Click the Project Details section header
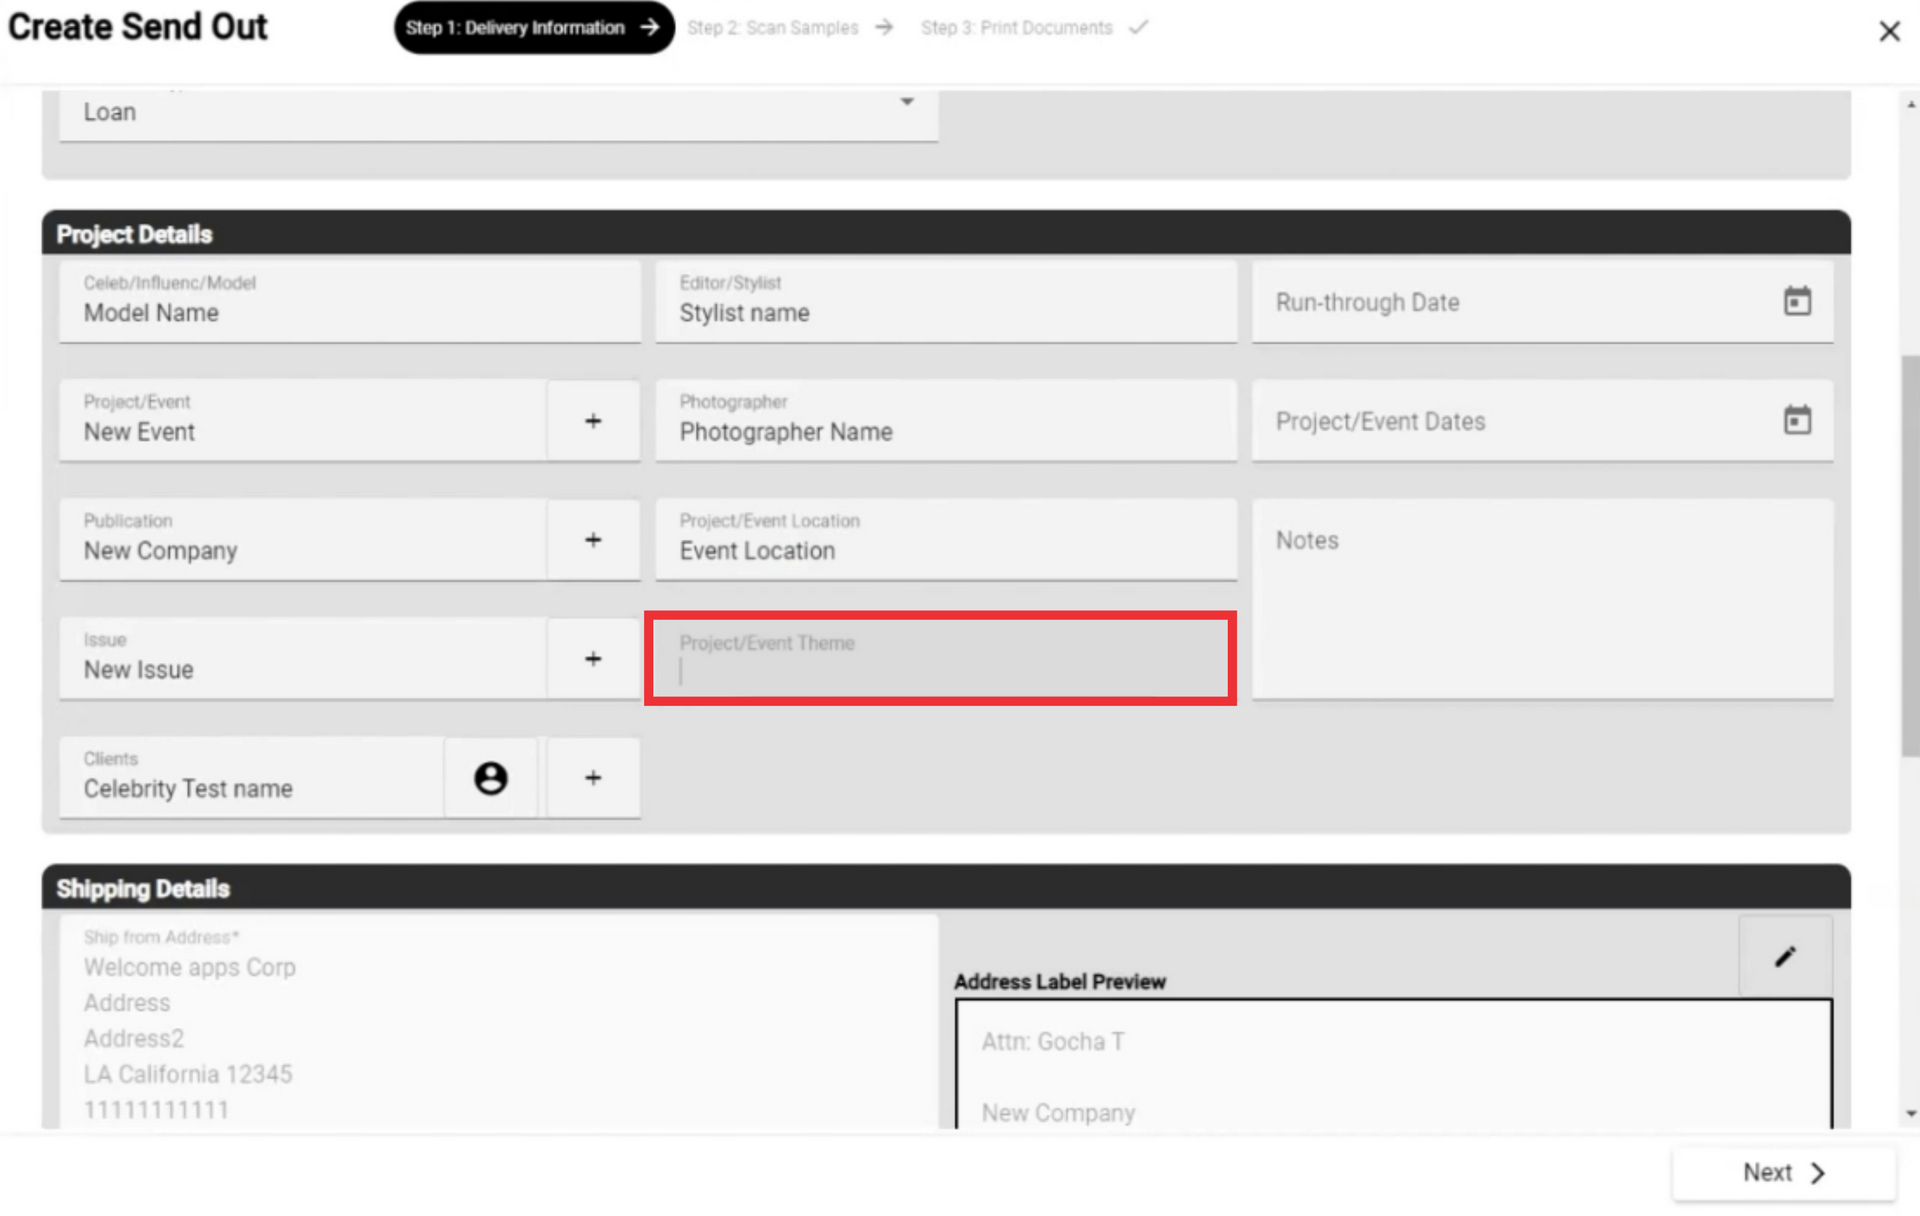The image size is (1920, 1216). tap(945, 233)
